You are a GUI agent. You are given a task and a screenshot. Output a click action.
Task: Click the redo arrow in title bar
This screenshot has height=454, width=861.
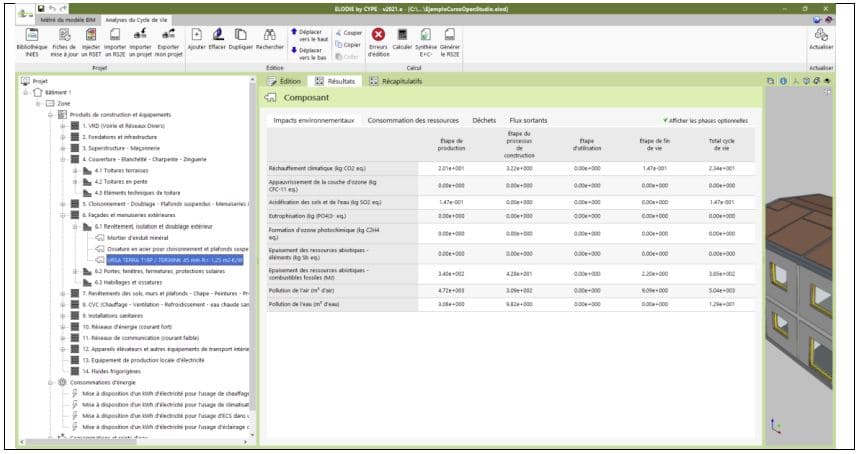tap(63, 9)
